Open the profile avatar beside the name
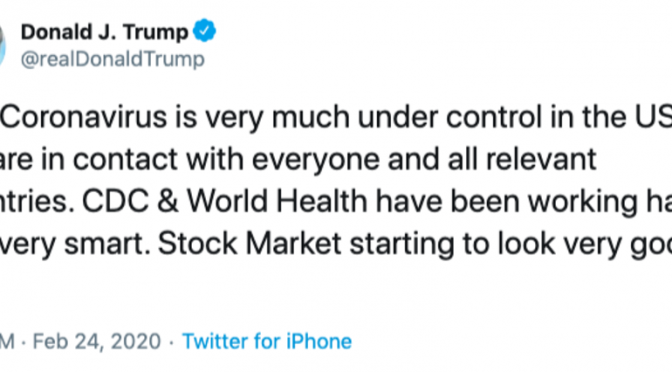 [x=2, y=45]
